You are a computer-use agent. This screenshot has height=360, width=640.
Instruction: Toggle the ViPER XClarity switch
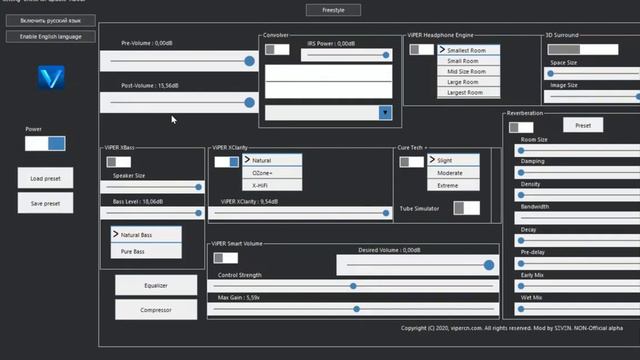227,162
